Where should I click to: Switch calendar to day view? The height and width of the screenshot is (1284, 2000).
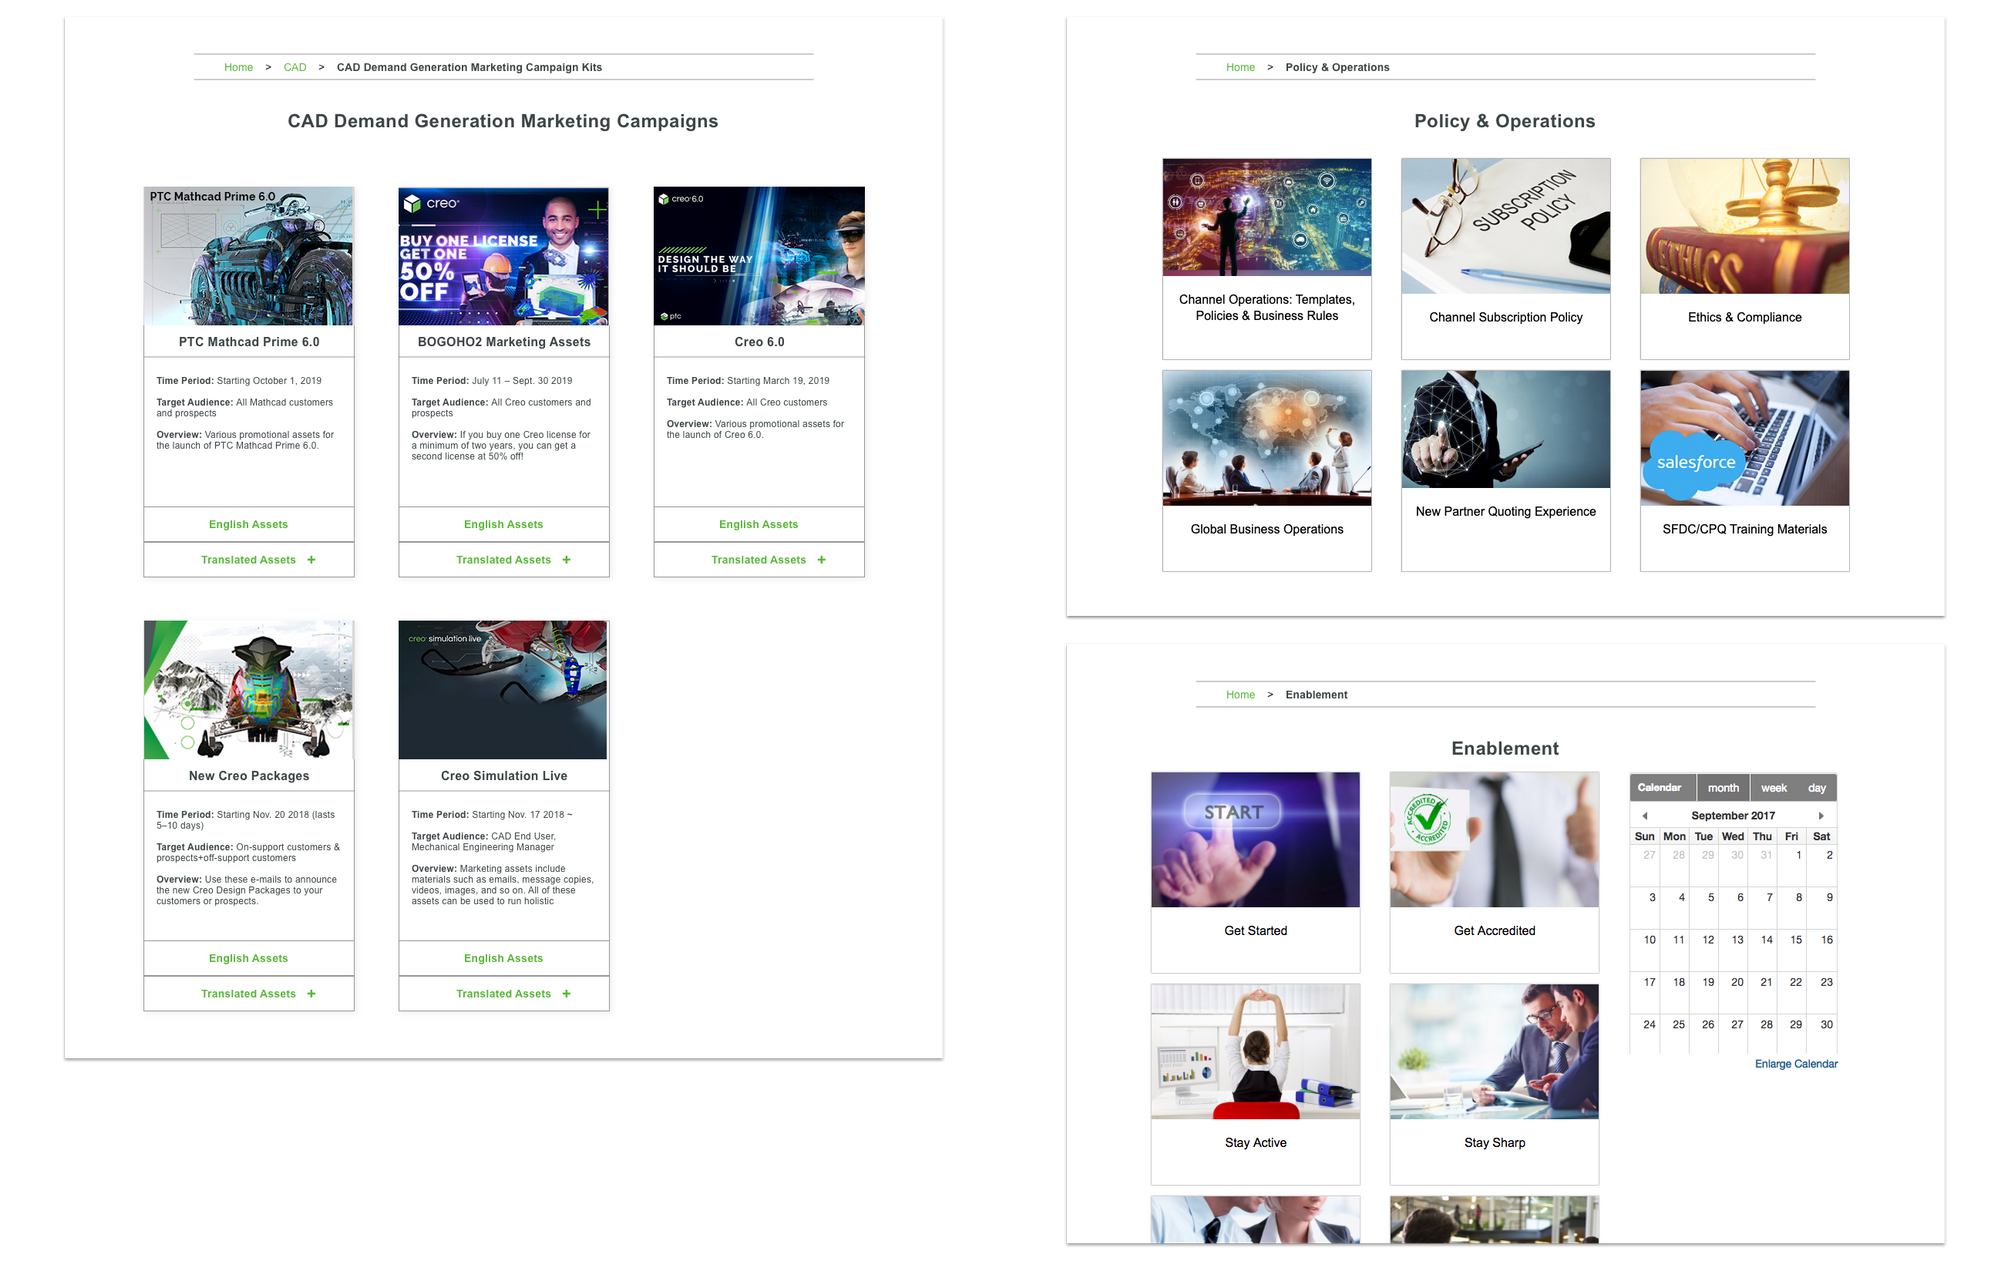(1816, 788)
